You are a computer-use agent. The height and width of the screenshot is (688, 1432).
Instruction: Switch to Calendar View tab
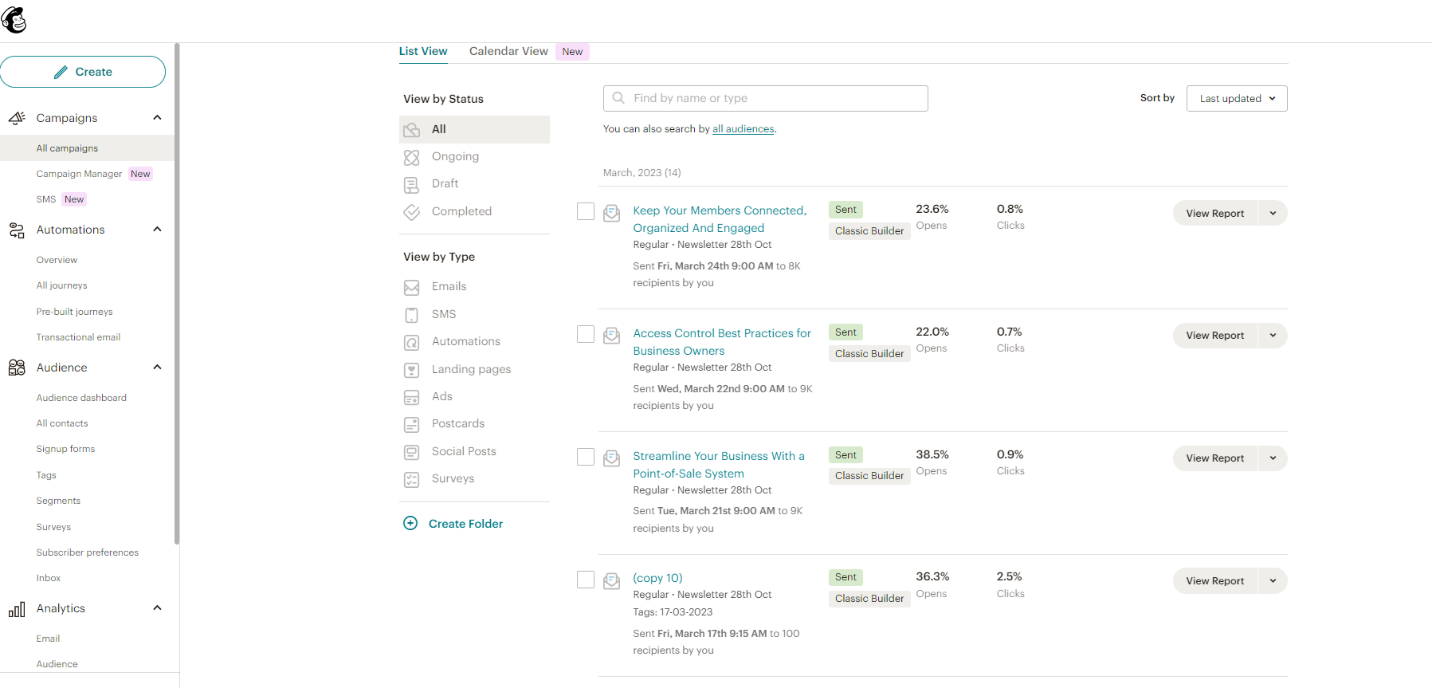[x=508, y=51]
